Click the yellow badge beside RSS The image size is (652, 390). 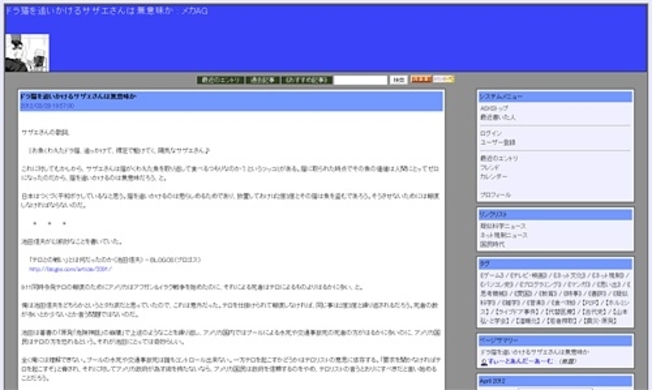tap(443, 79)
